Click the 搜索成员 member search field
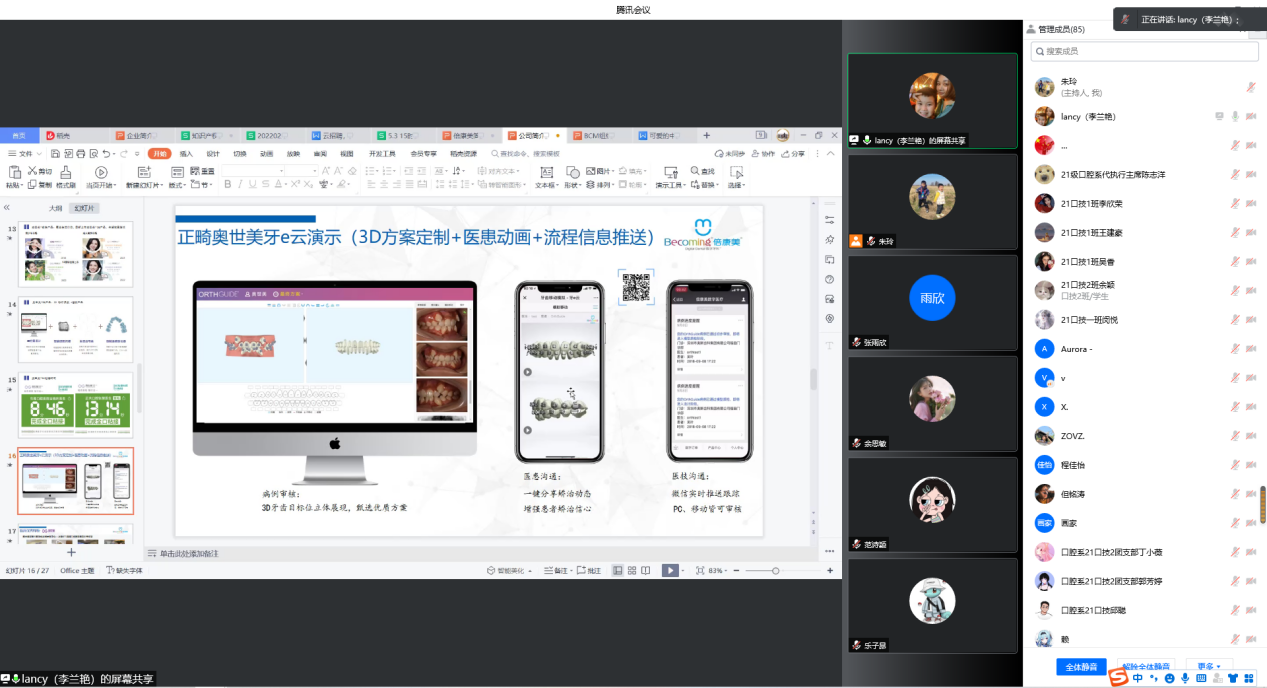The height and width of the screenshot is (688, 1267). click(1144, 51)
